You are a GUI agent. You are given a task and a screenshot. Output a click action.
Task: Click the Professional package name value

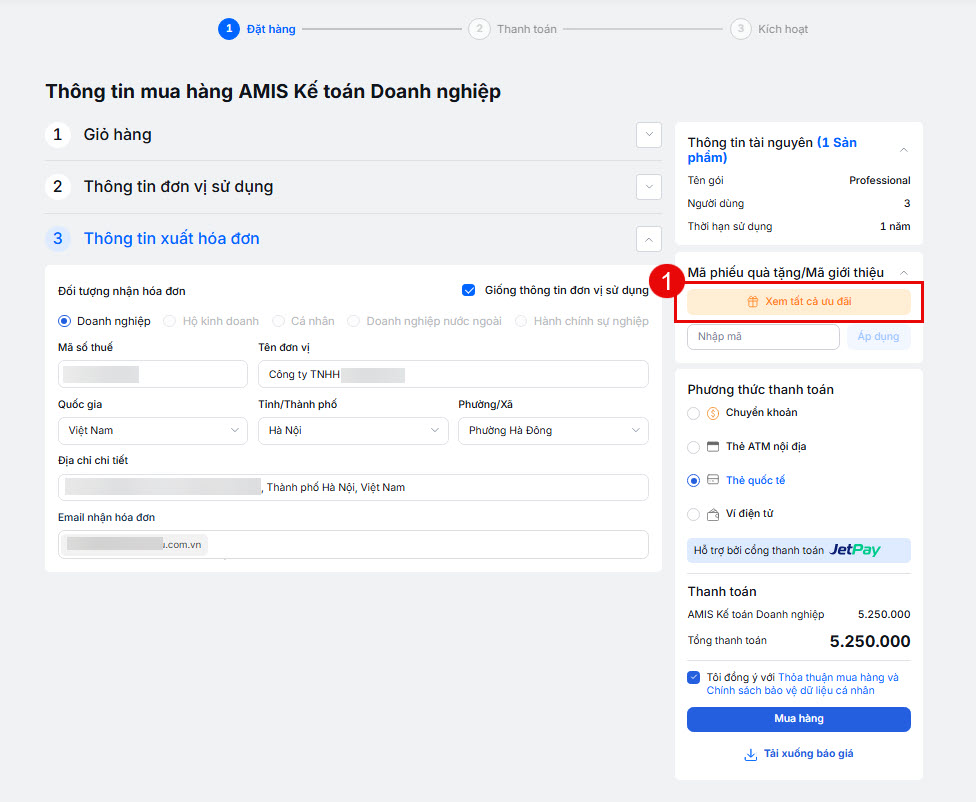click(x=880, y=181)
